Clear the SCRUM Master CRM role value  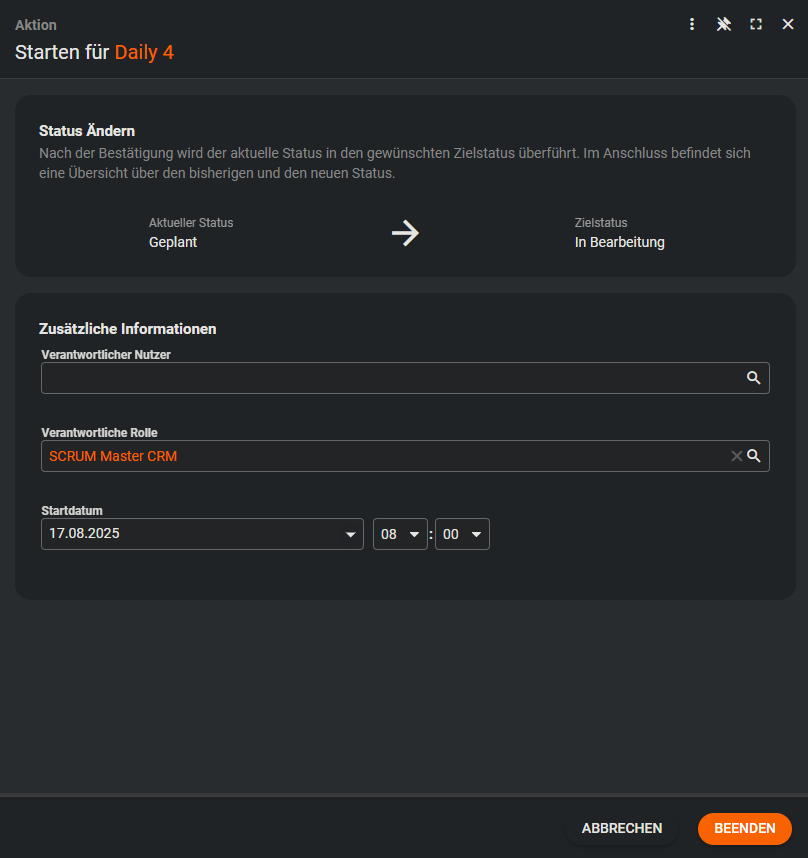[x=736, y=456]
